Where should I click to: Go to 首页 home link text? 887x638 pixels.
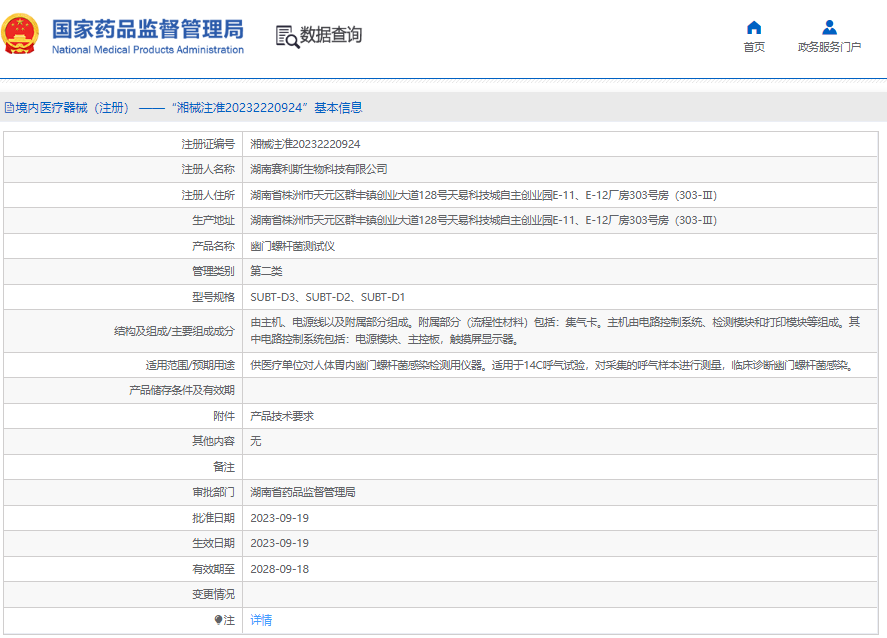[x=754, y=47]
